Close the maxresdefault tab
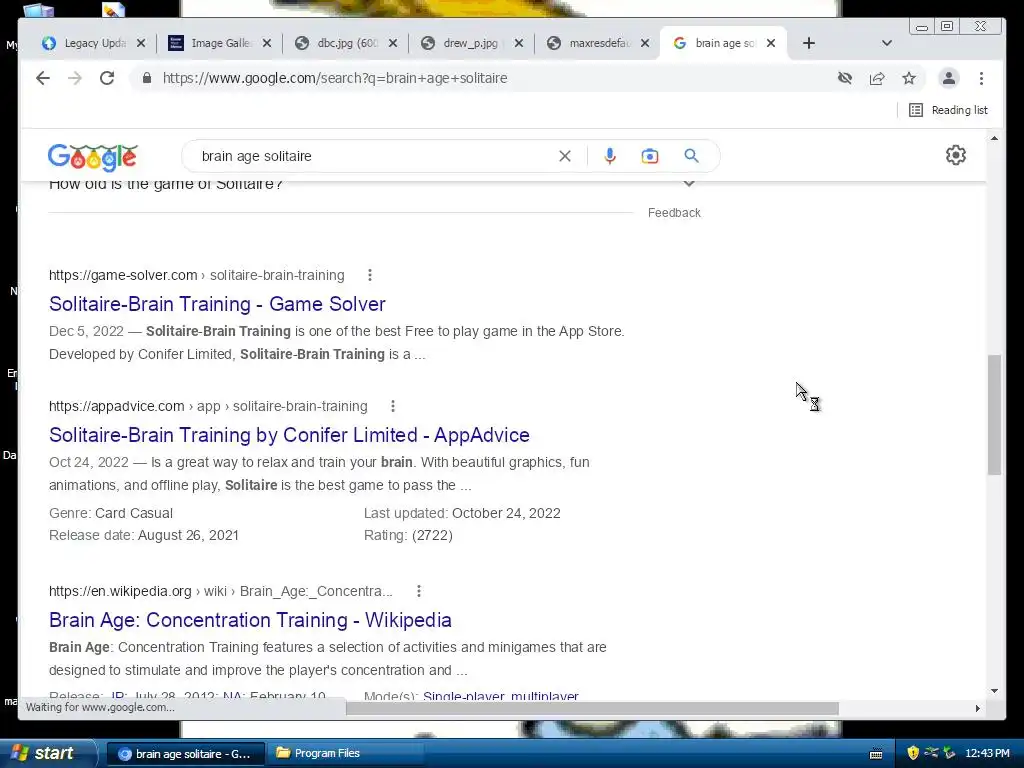Screen dimensions: 1024x768 [x=645, y=43]
